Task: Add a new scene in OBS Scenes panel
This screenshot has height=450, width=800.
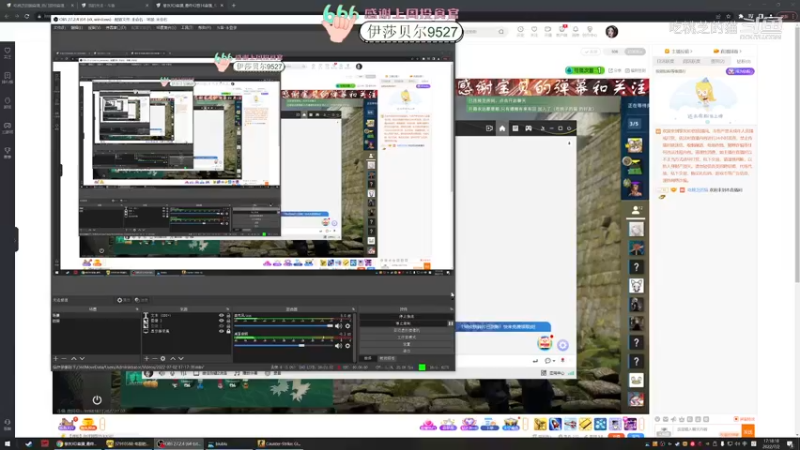Action: point(56,359)
